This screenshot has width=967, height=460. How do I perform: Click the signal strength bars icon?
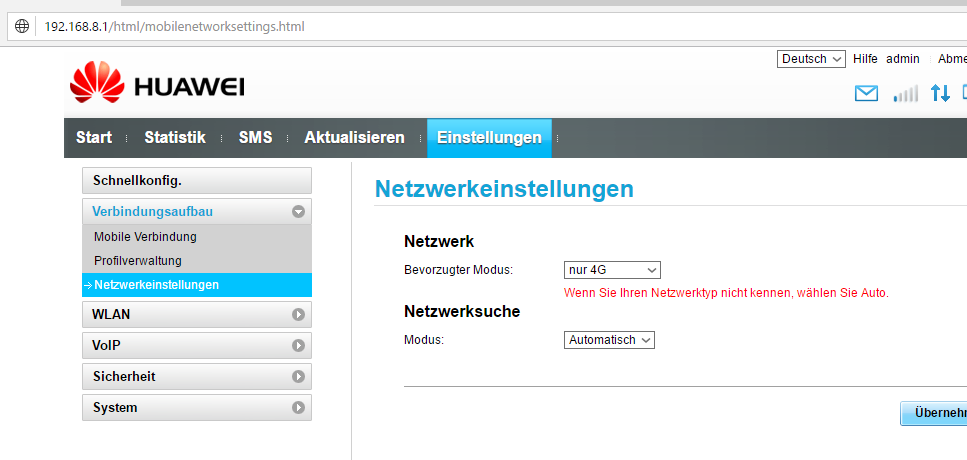point(905,94)
